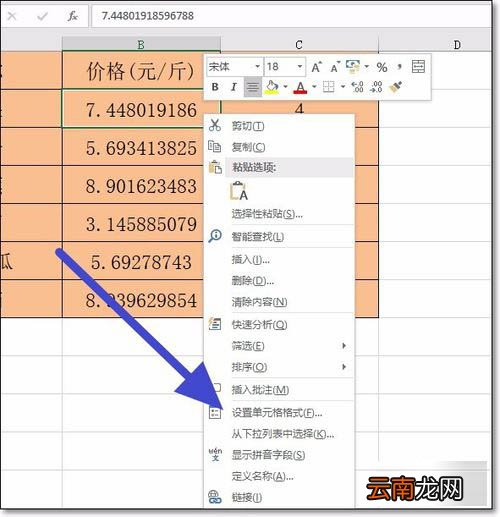The height and width of the screenshot is (517, 500).
Task: Expand the 排序(O) submenu
Action: (x=279, y=367)
